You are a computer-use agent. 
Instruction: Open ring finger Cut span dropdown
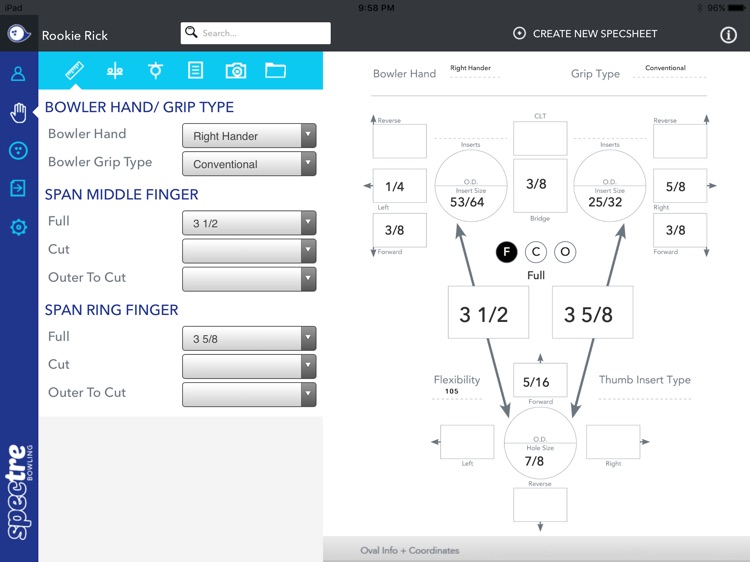coord(249,366)
